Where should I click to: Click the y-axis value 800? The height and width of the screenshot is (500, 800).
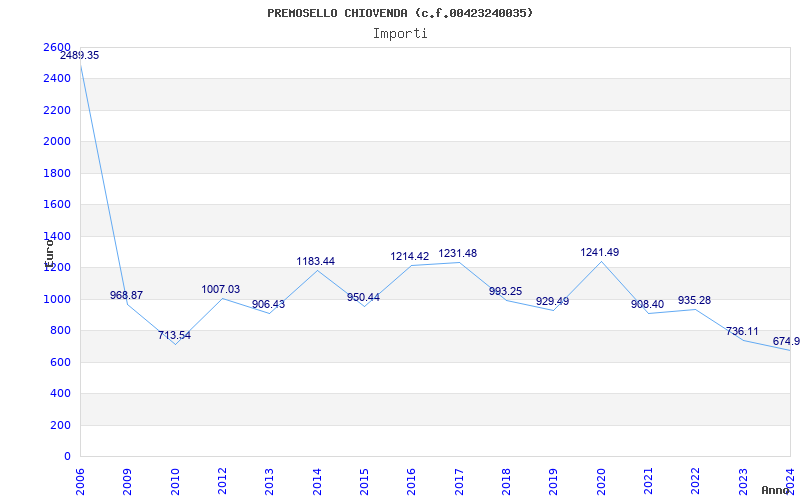pos(60,331)
